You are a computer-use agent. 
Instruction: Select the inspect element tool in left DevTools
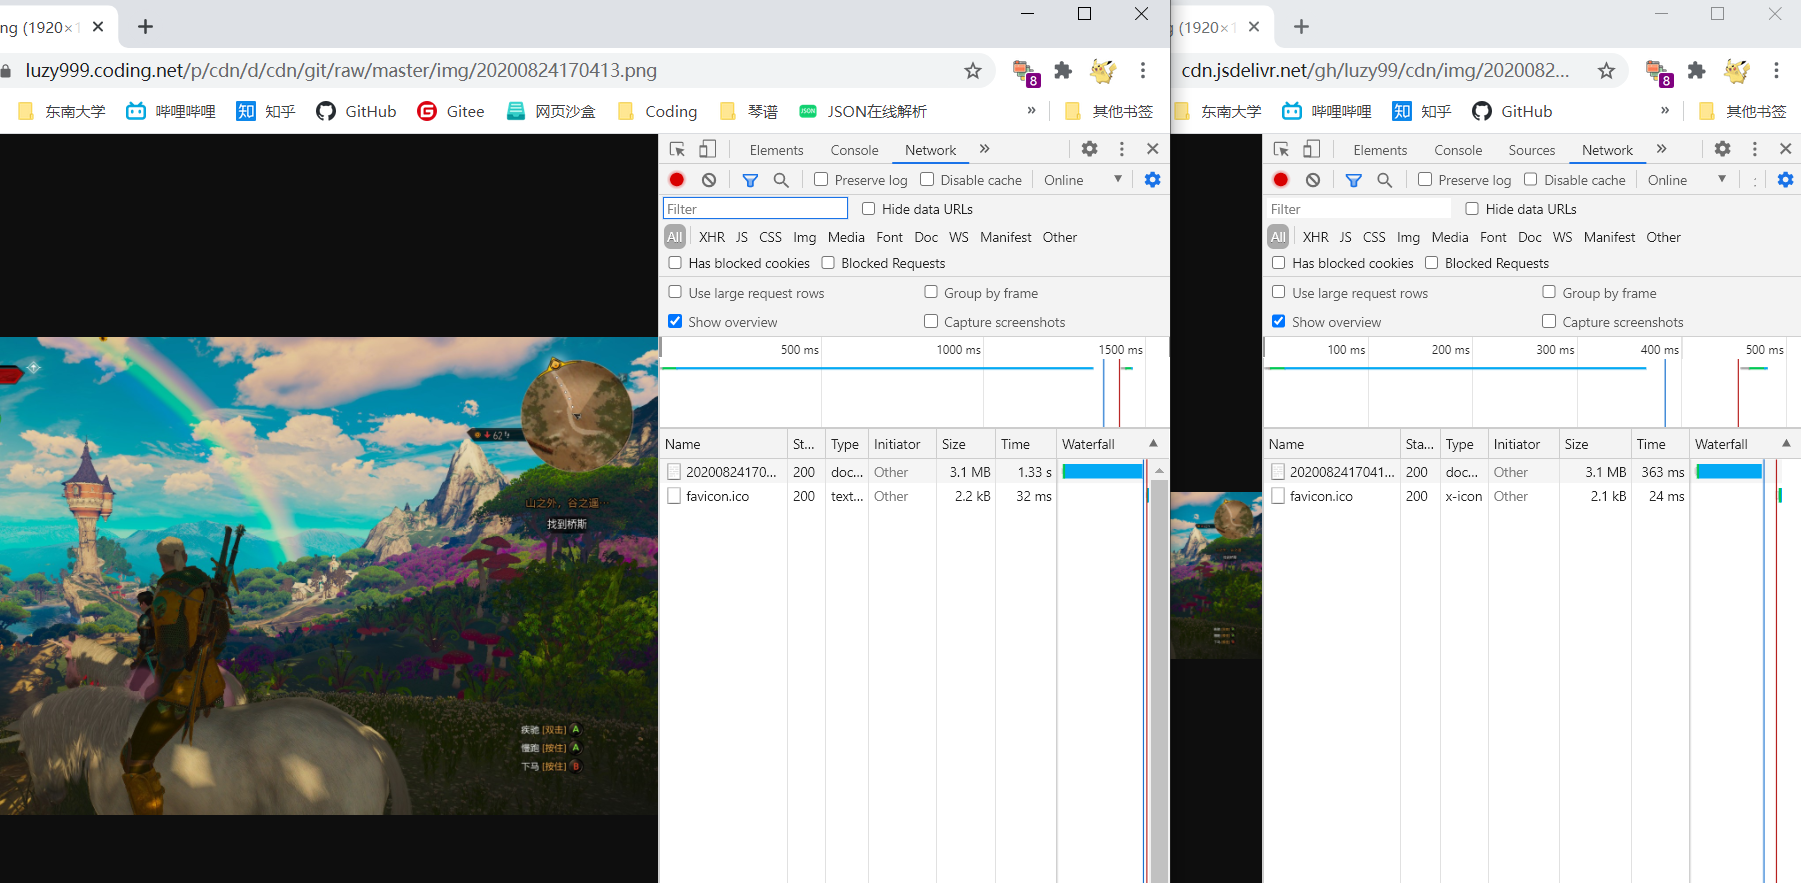click(x=677, y=149)
